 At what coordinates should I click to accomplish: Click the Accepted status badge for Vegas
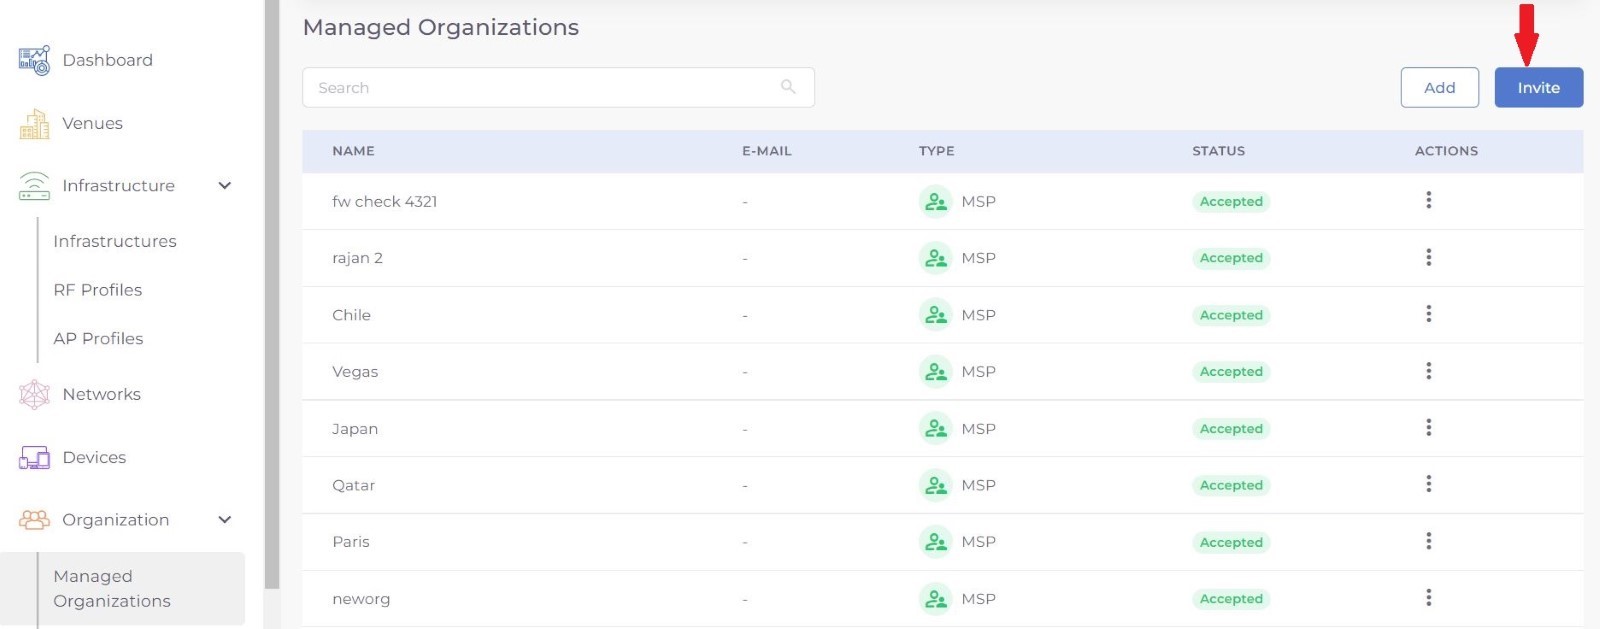point(1231,372)
